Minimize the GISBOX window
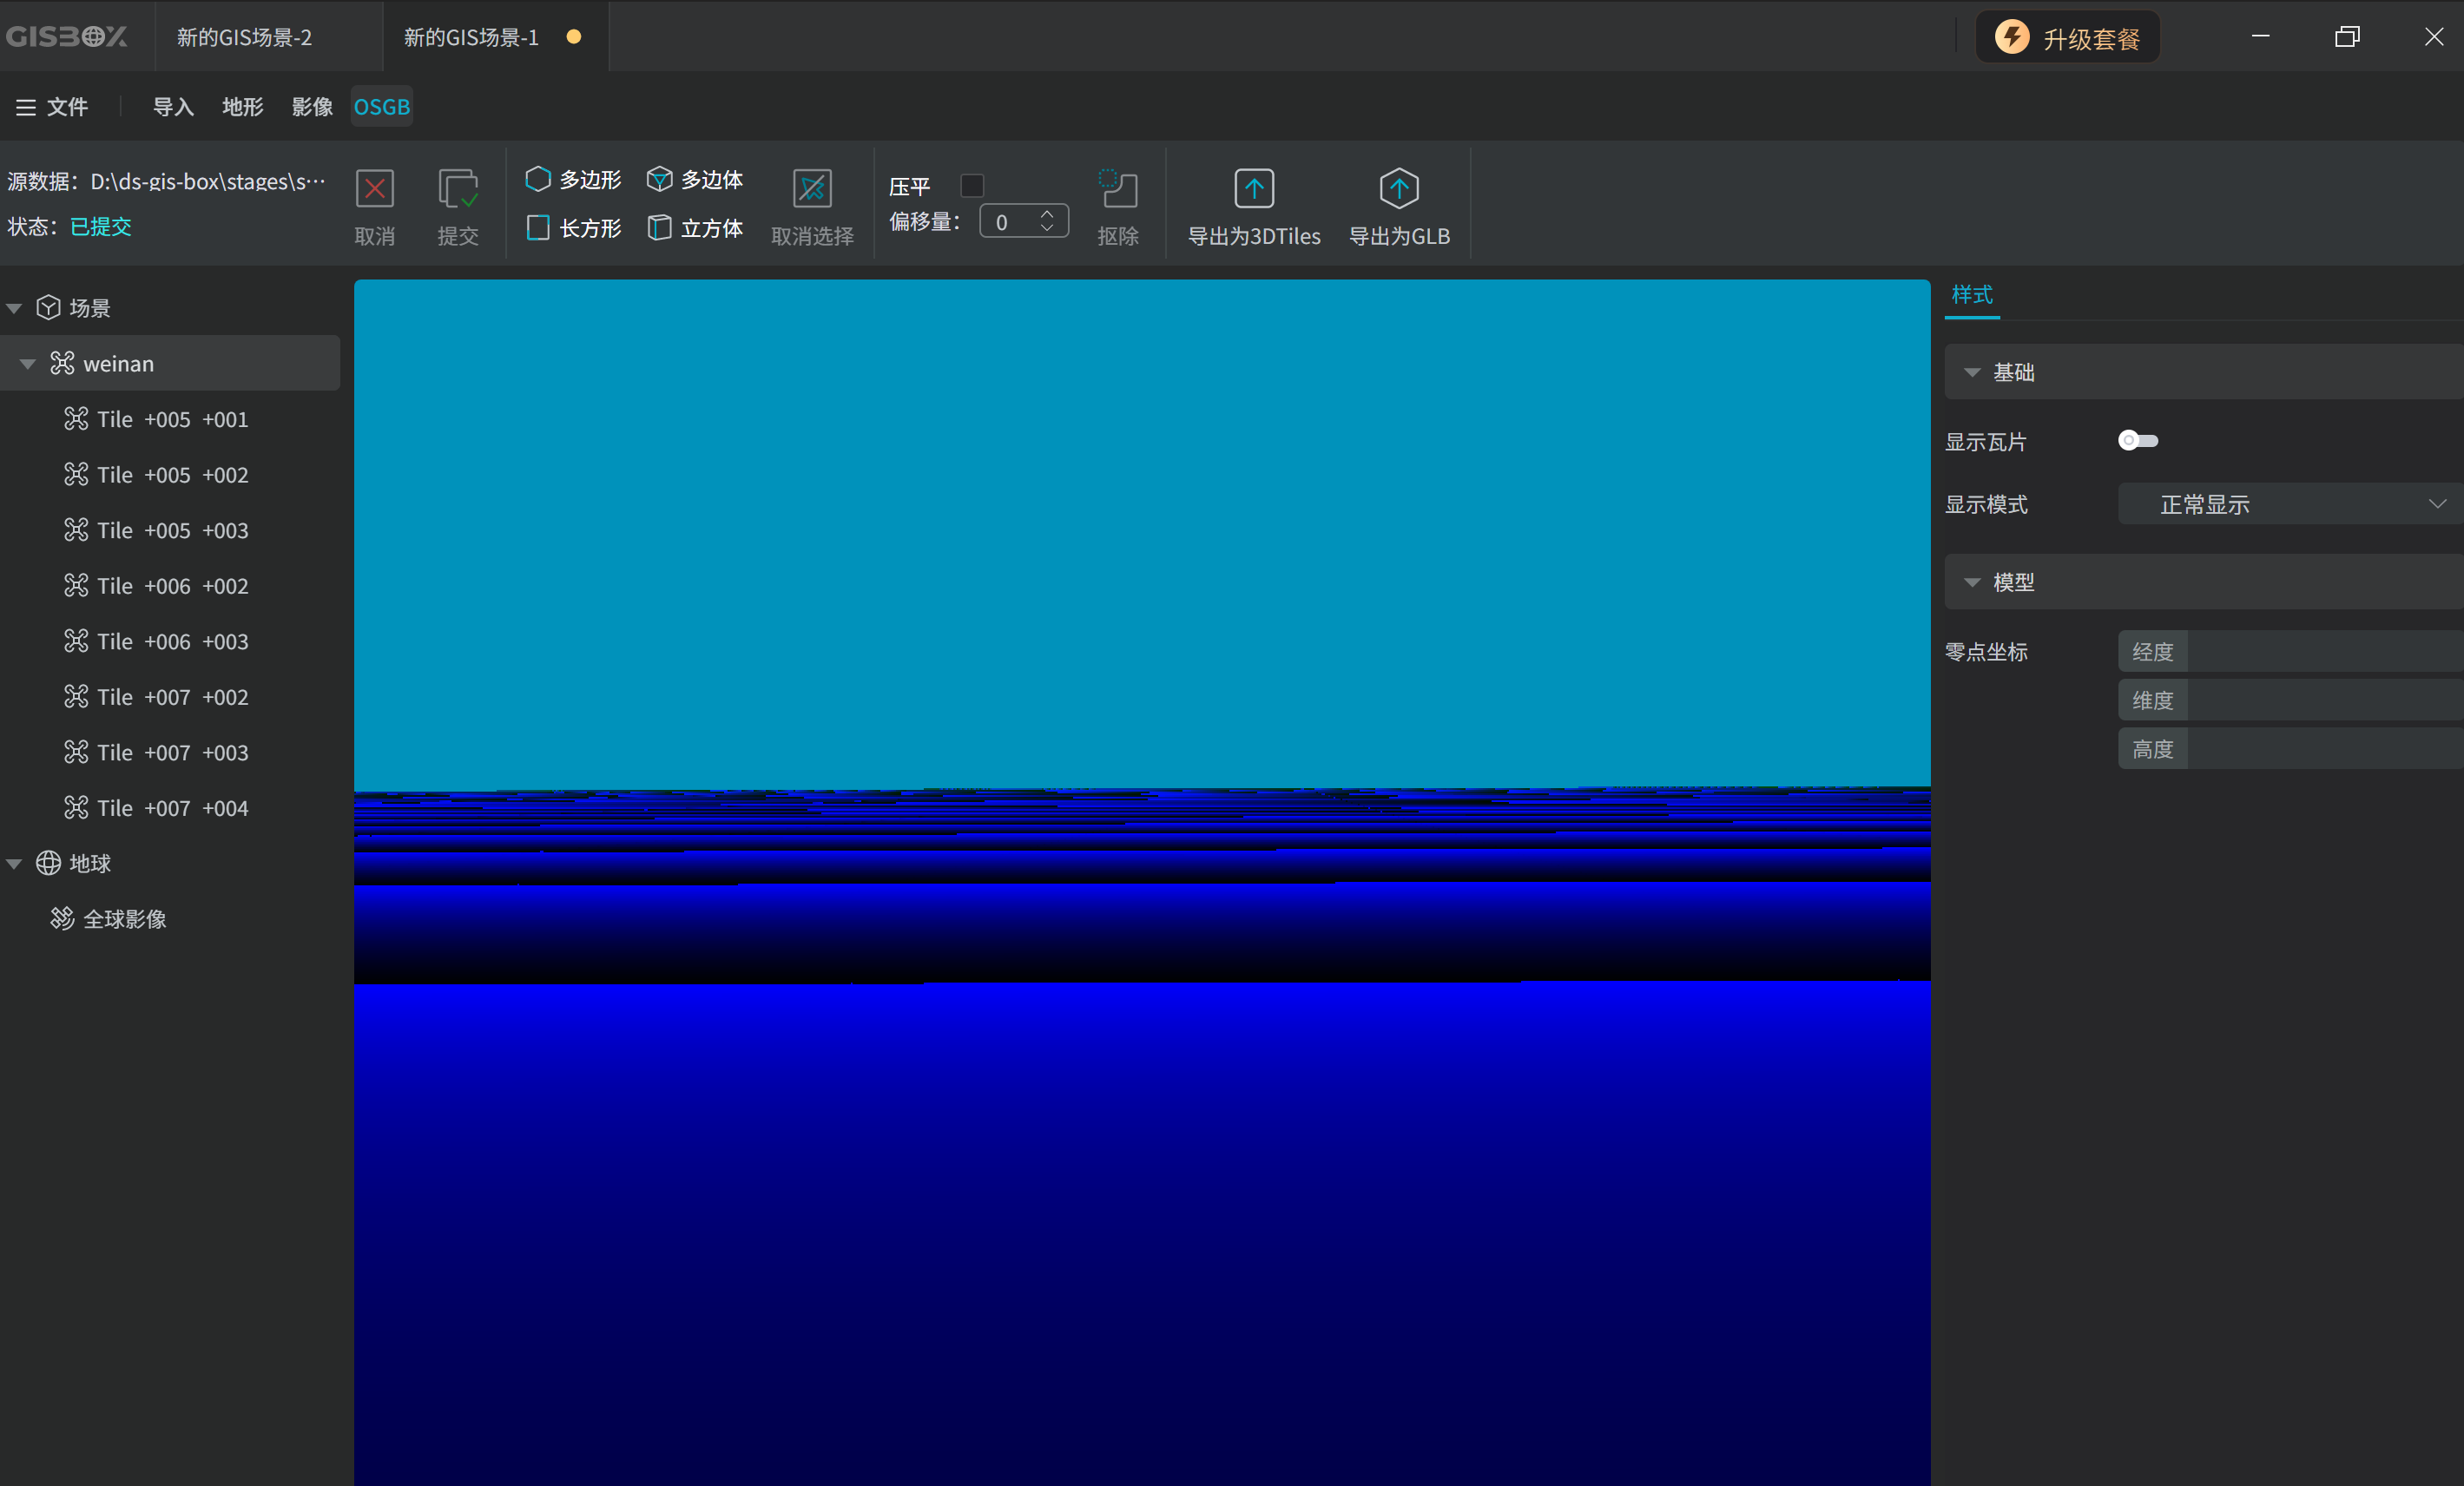This screenshot has height=1486, width=2464. [2260, 36]
